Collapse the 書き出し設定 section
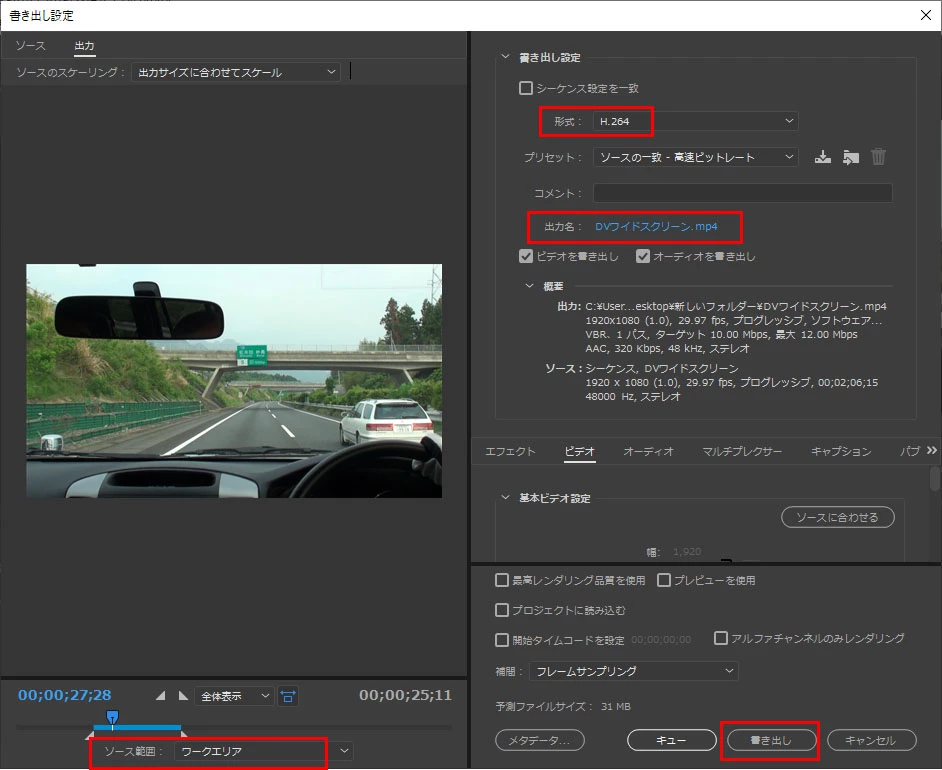This screenshot has width=942, height=770. point(505,57)
